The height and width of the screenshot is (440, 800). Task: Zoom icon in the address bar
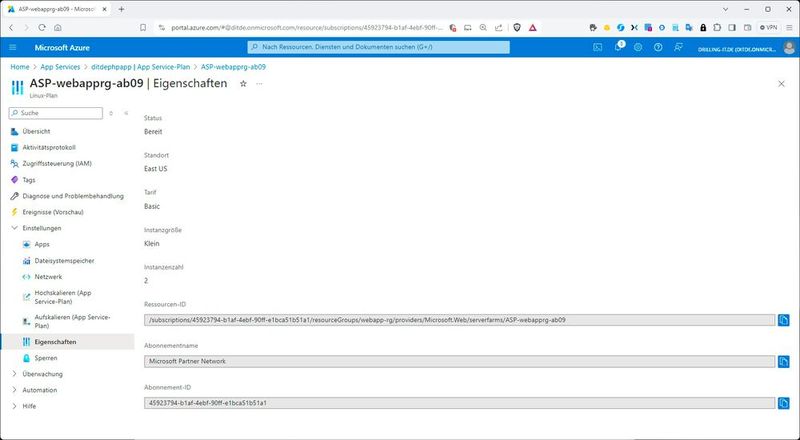coord(483,28)
